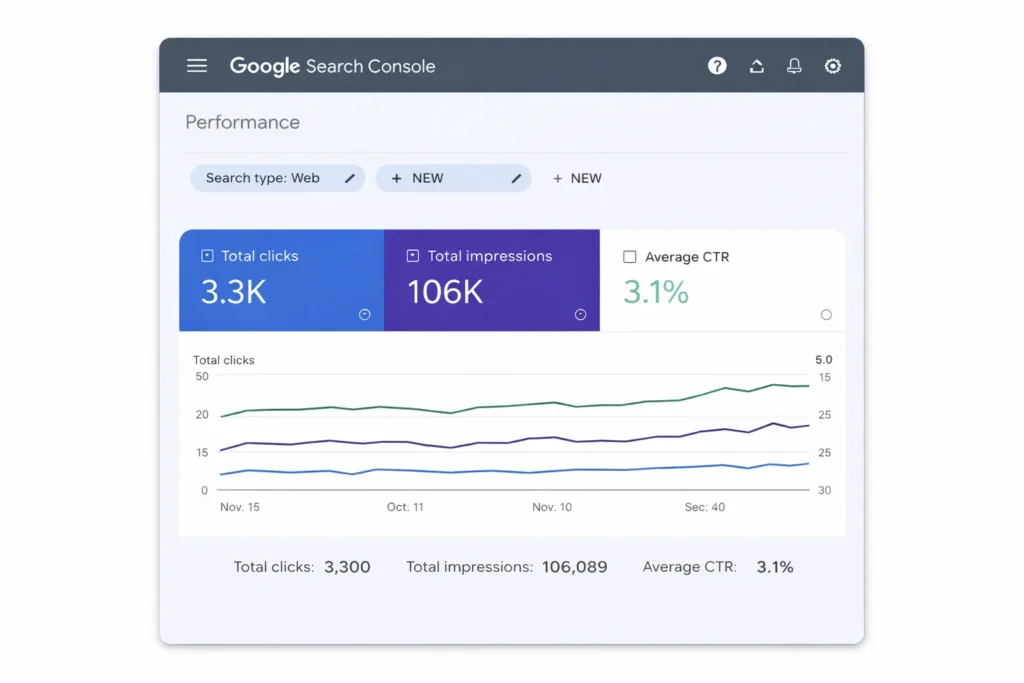Click the circle icon on Average CTR card
Screen dimensions: 1024x683
coord(826,314)
